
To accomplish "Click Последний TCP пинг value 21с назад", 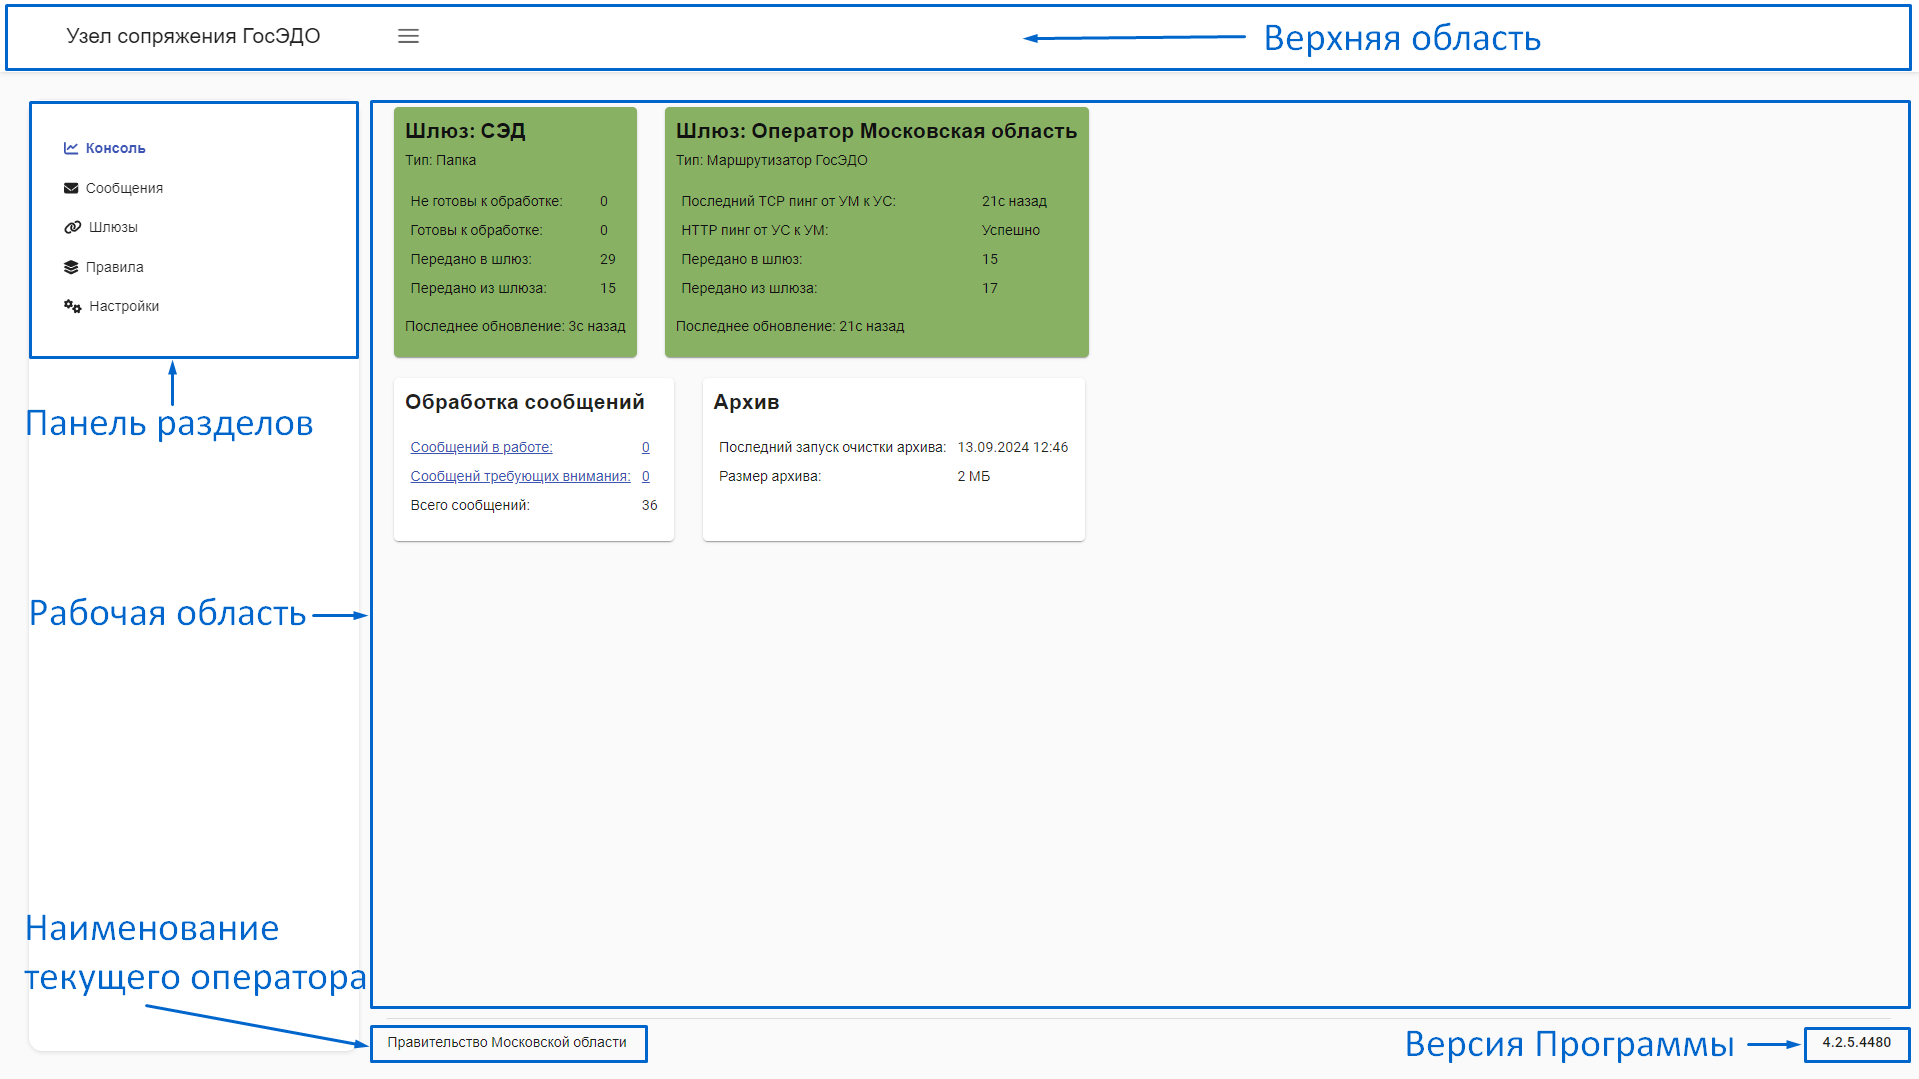I will pos(1014,201).
